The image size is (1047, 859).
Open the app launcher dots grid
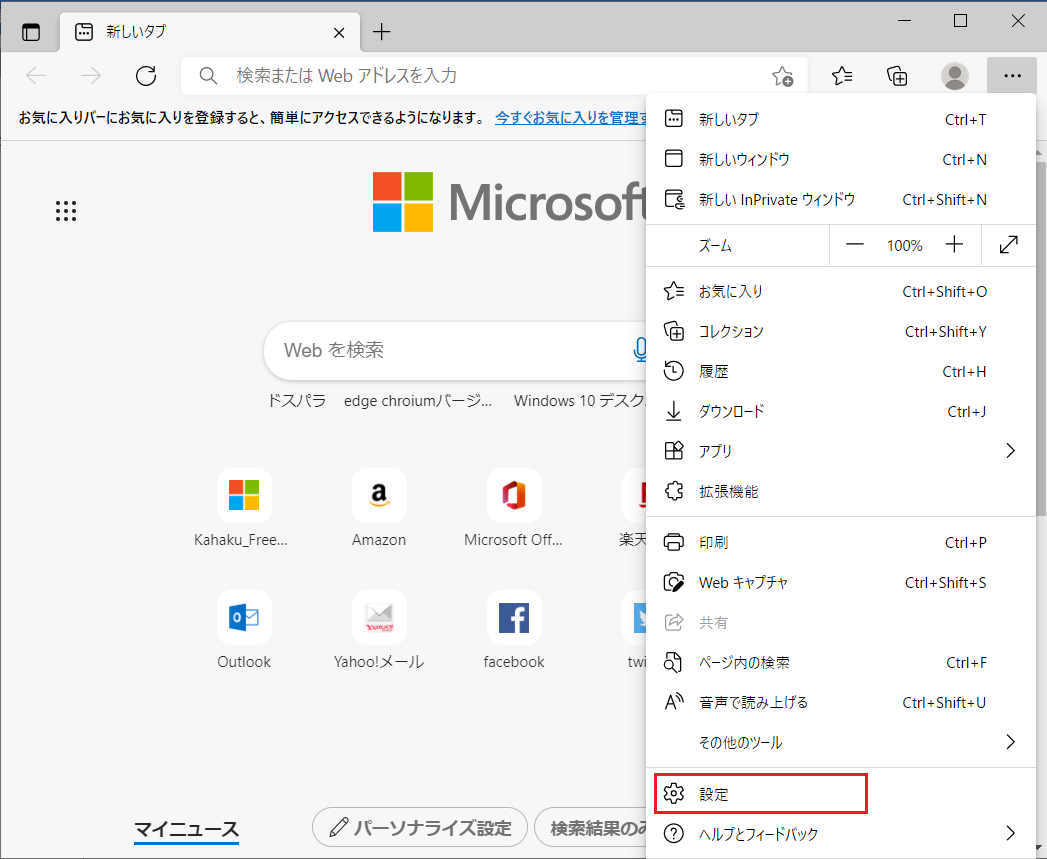[x=65, y=210]
